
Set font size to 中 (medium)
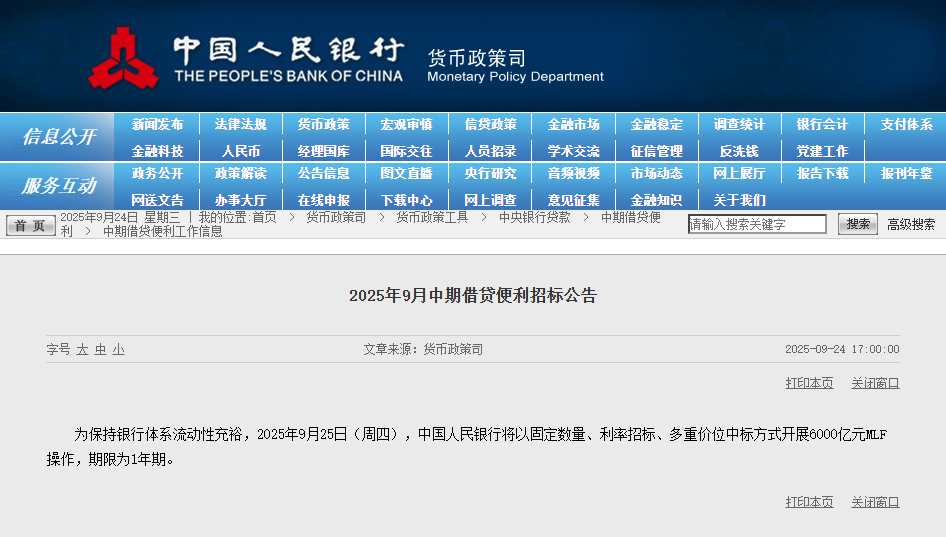click(x=101, y=349)
